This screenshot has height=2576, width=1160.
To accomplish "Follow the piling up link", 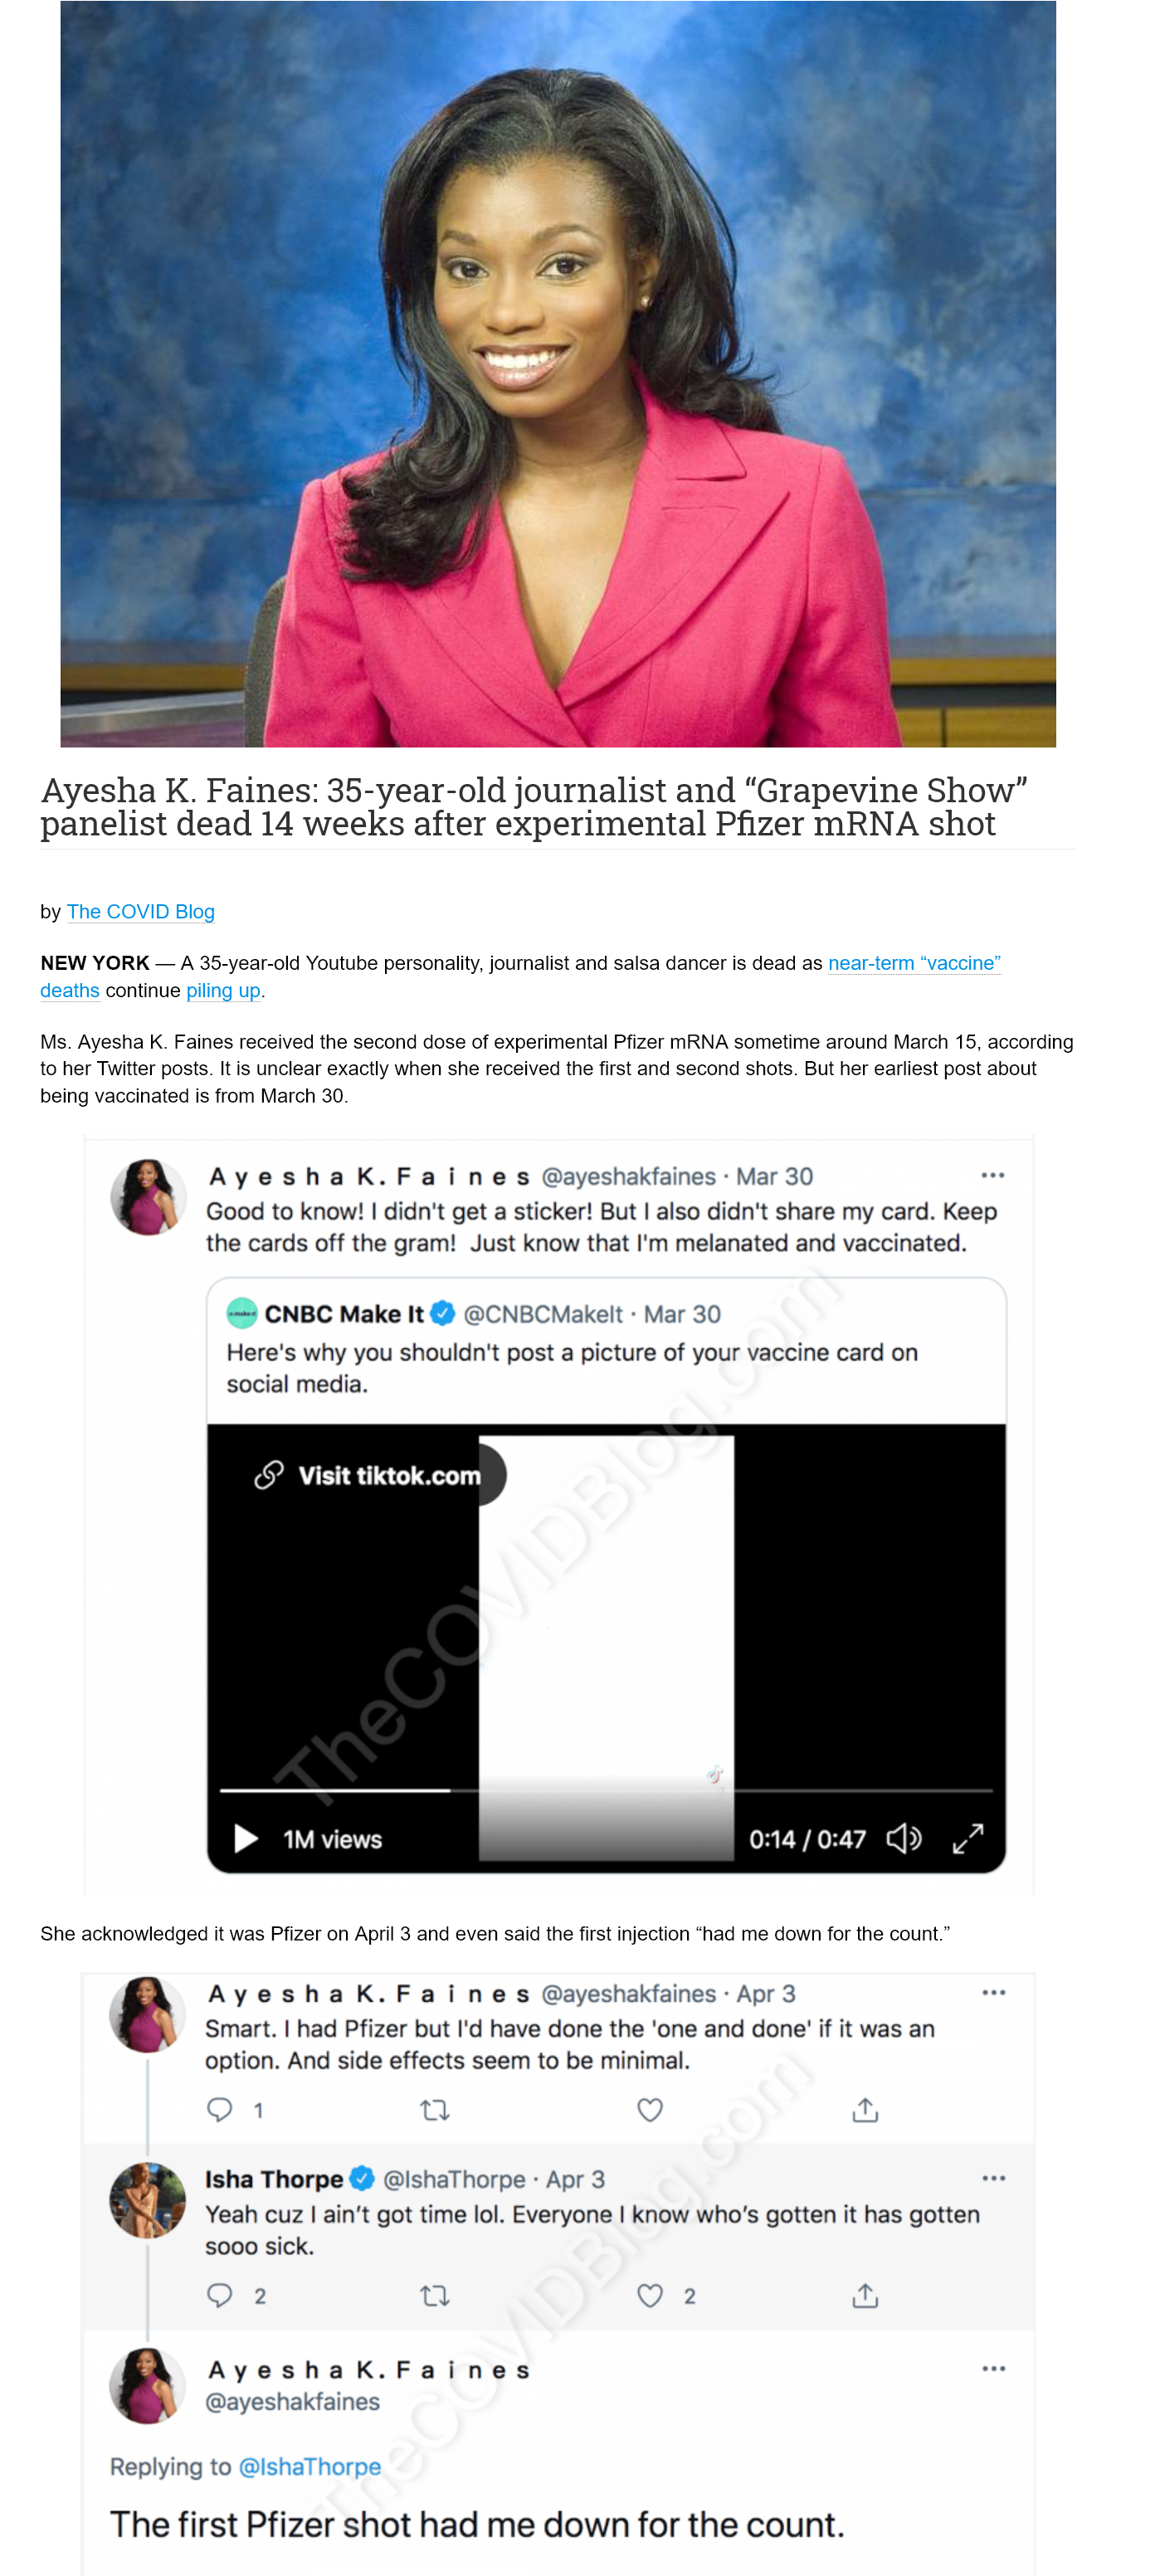I will 223,990.
